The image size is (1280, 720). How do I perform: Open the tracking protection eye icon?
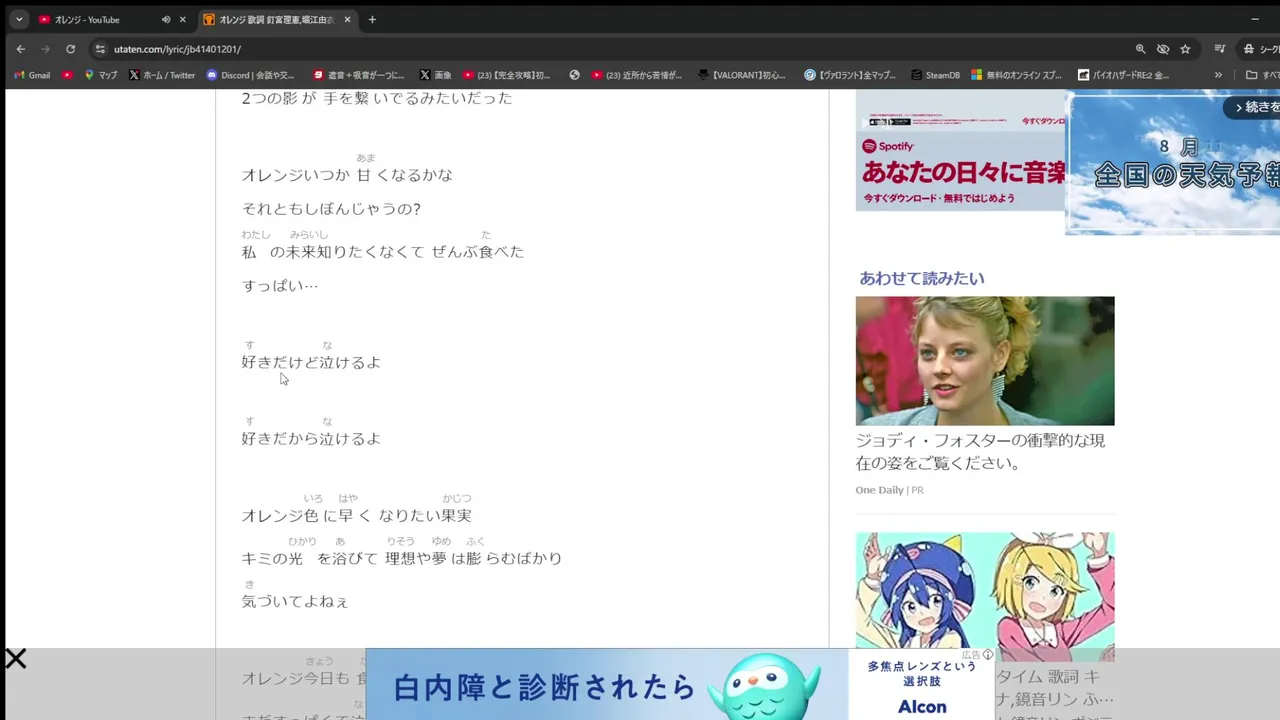pyautogui.click(x=1163, y=48)
